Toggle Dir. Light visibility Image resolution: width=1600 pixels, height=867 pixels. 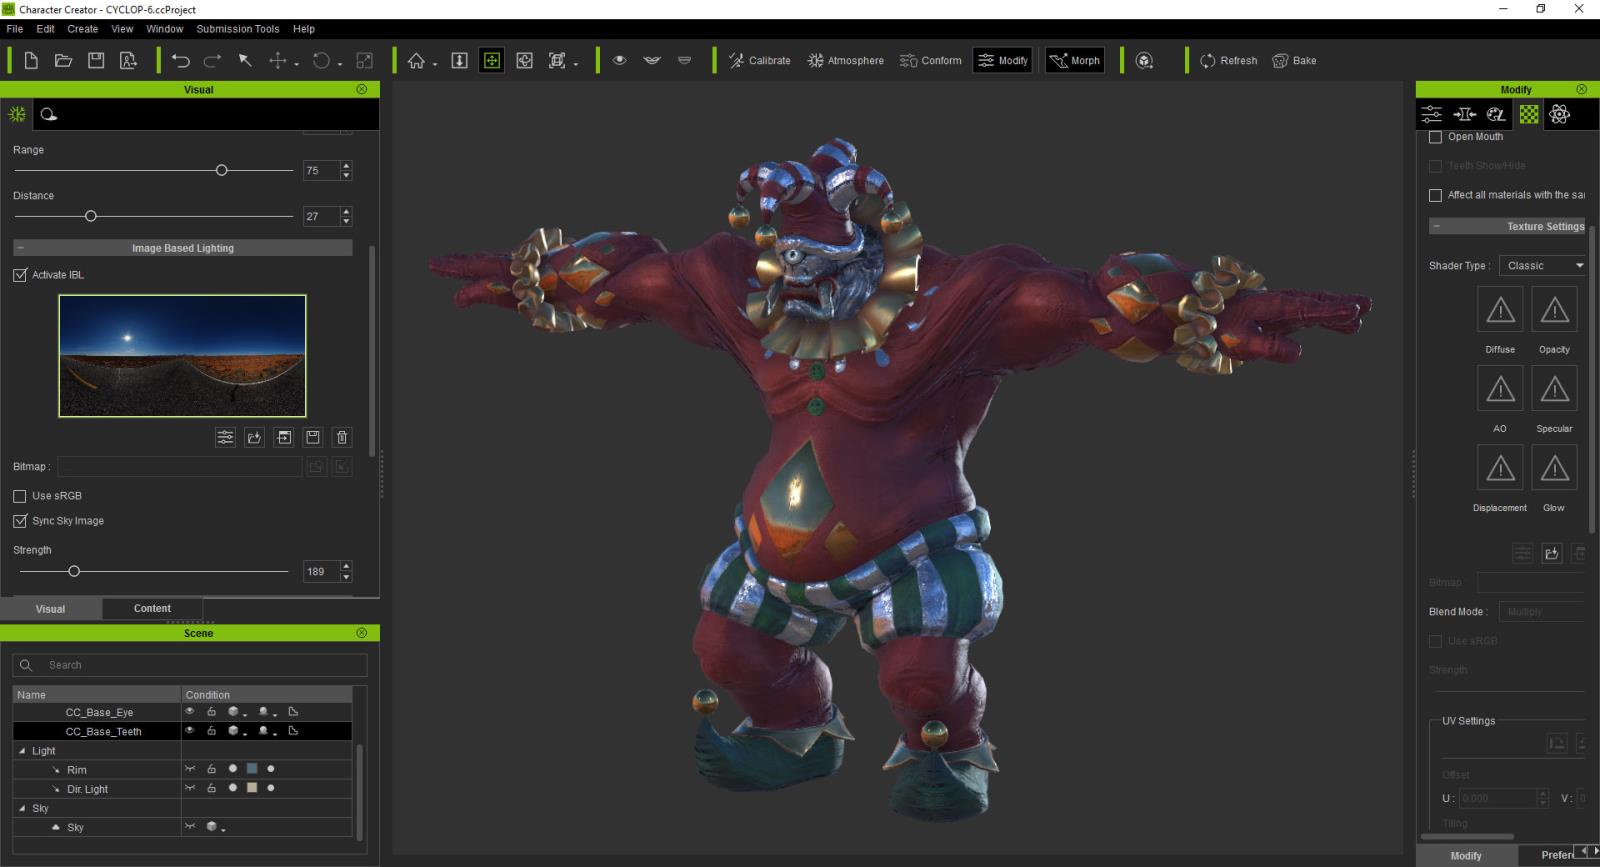(x=189, y=788)
